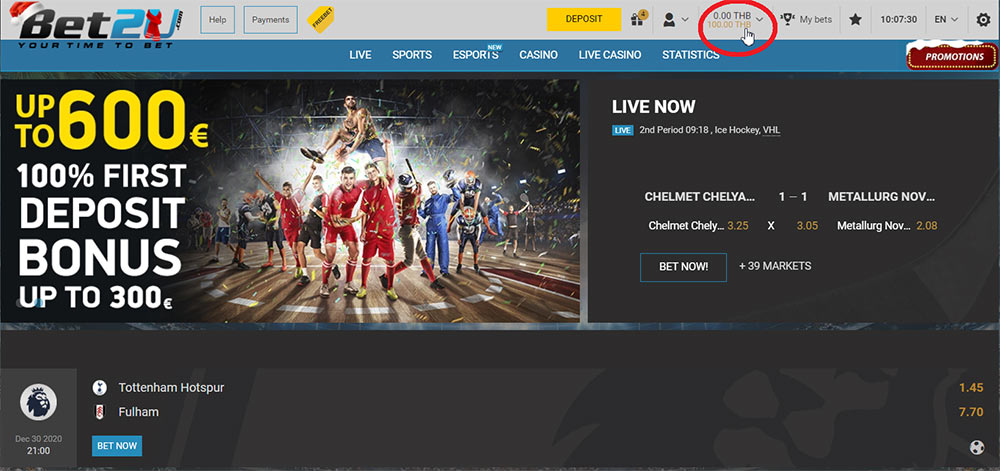Click the VHL league link
Image resolution: width=1000 pixels, height=471 pixels.
tap(771, 130)
